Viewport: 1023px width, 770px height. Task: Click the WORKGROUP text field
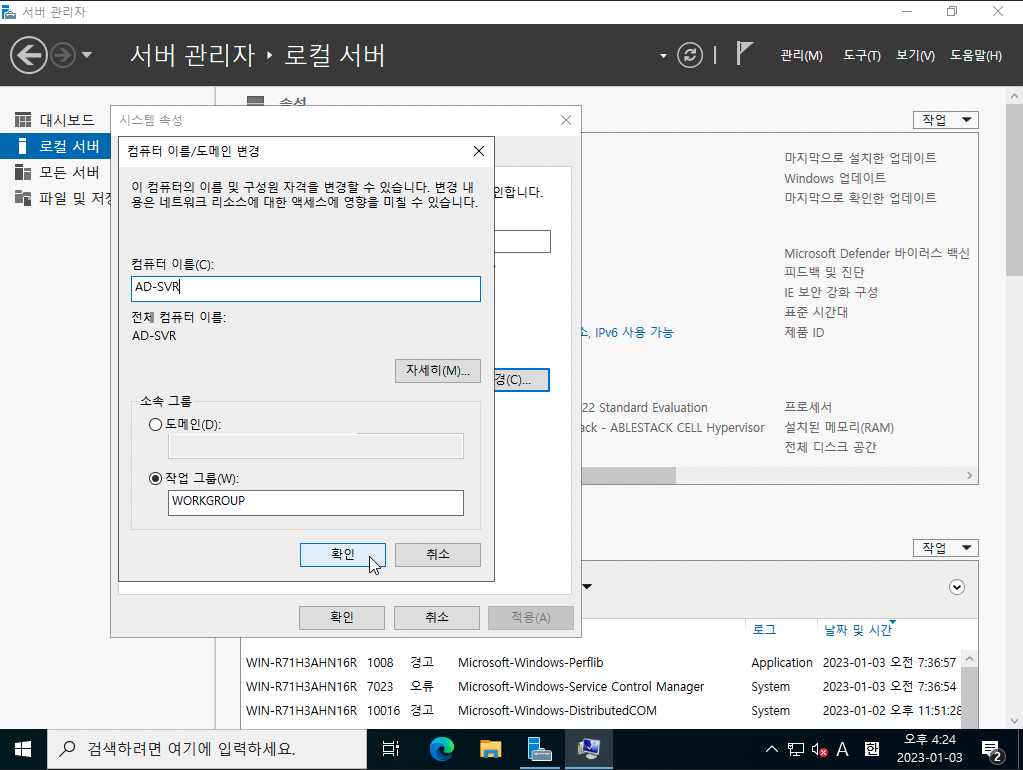316,502
